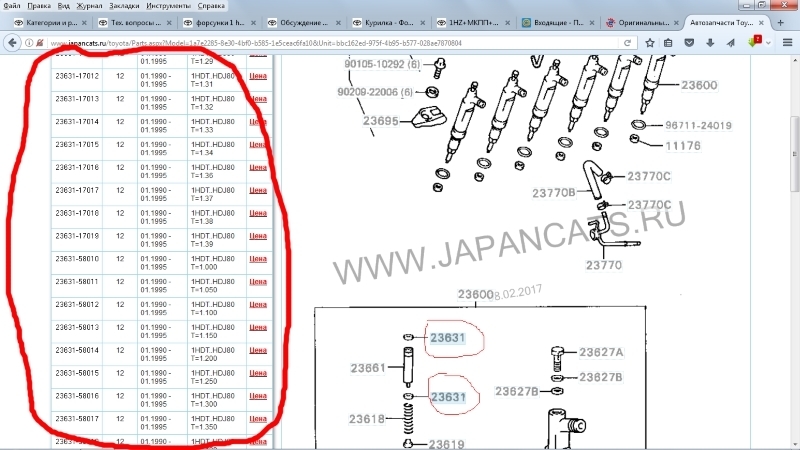The width and height of the screenshot is (800, 450).
Task: Reload the page with refresh icon
Action: (628, 43)
